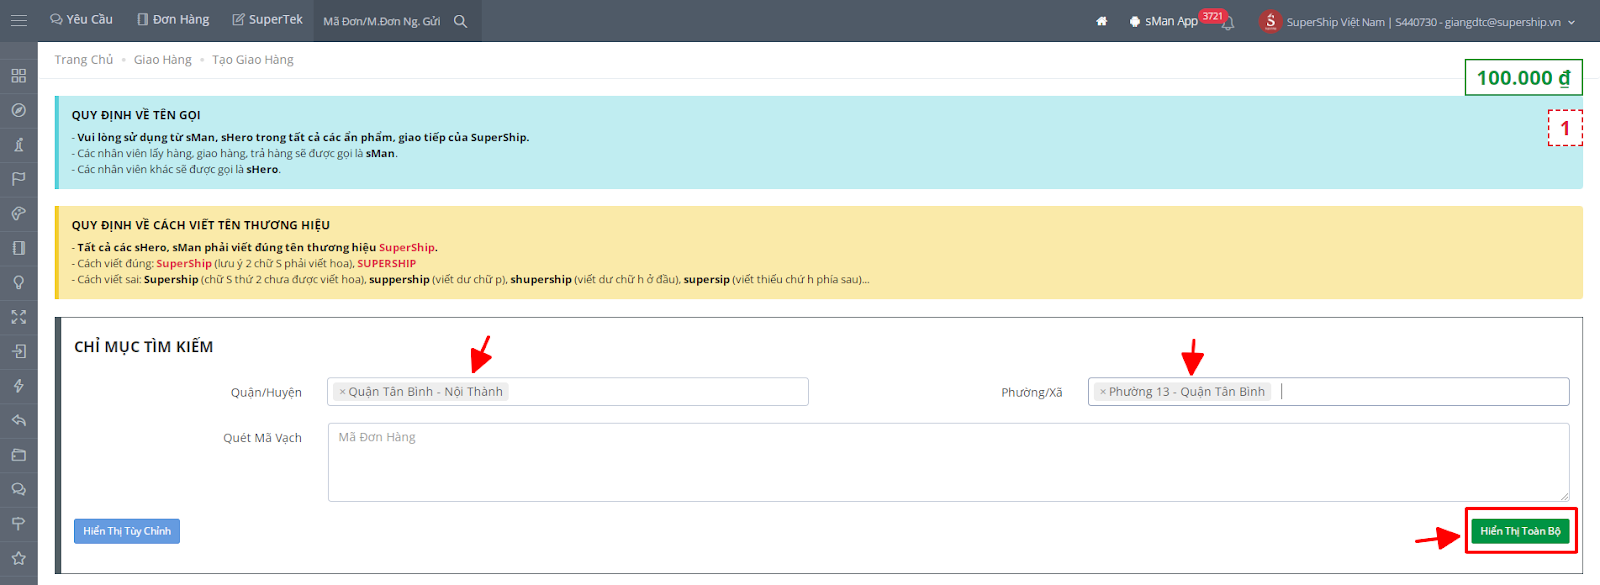Click heading CHỈ MỤC TÌM KIẾM
The height and width of the screenshot is (585, 1600).
pos(144,347)
